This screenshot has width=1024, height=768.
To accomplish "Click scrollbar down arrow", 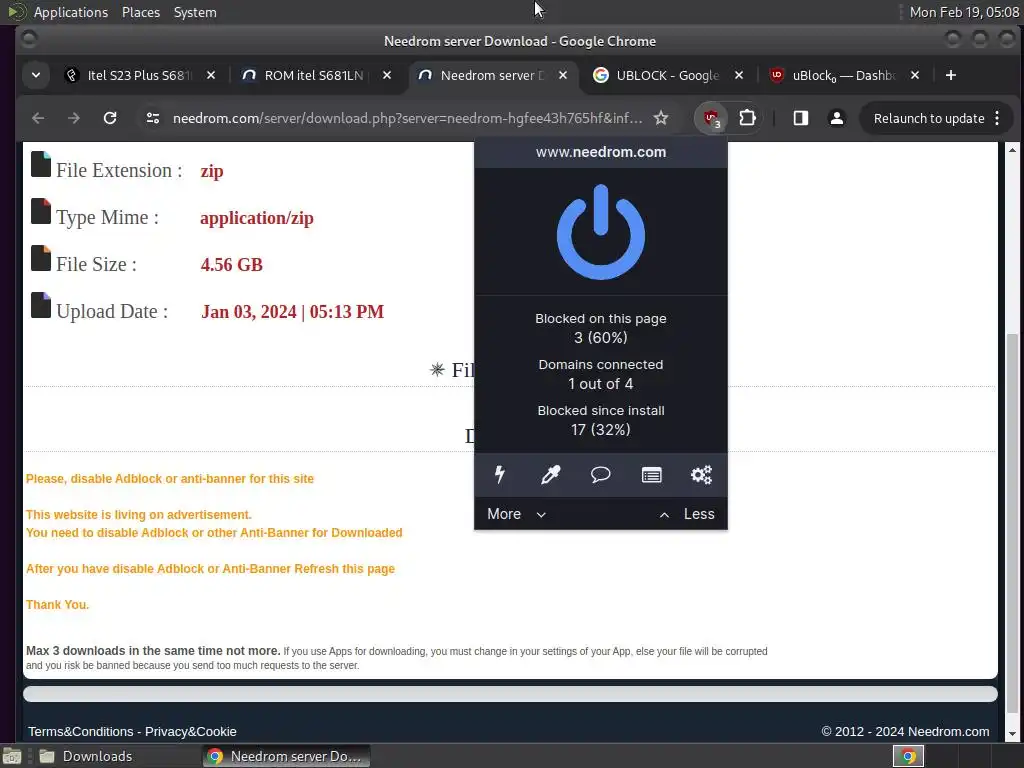I will pyautogui.click(x=1012, y=734).
